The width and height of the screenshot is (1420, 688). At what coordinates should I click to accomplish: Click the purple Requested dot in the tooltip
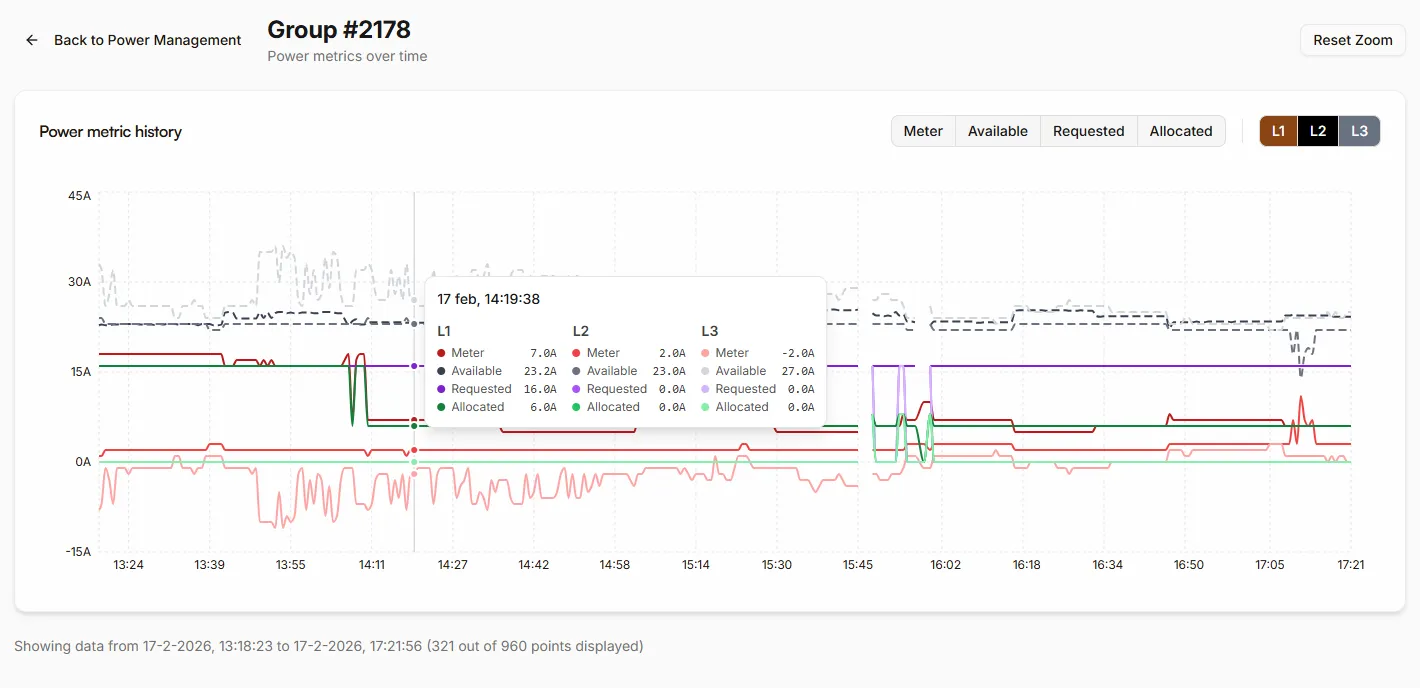pos(440,389)
